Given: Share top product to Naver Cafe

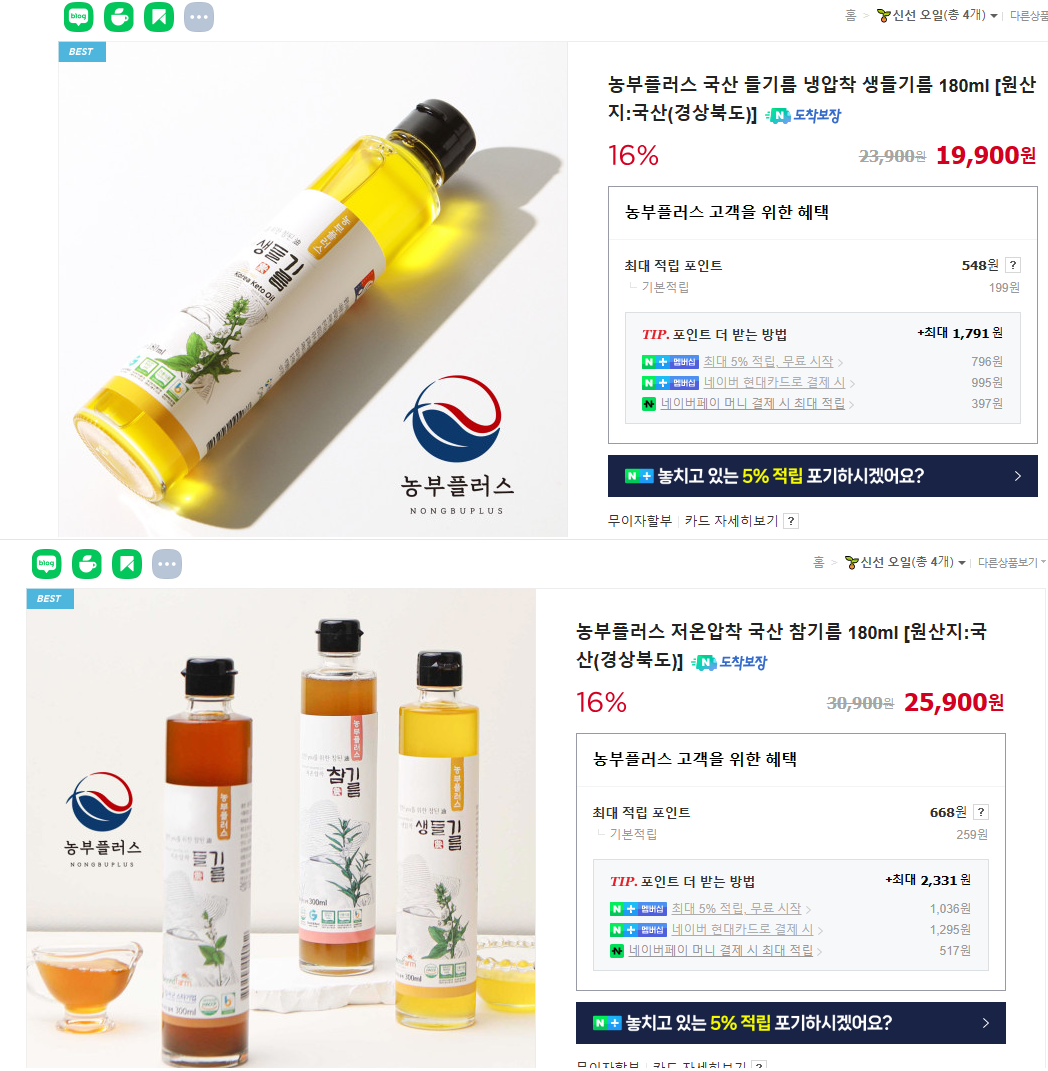Looking at the screenshot, I should [x=119, y=17].
